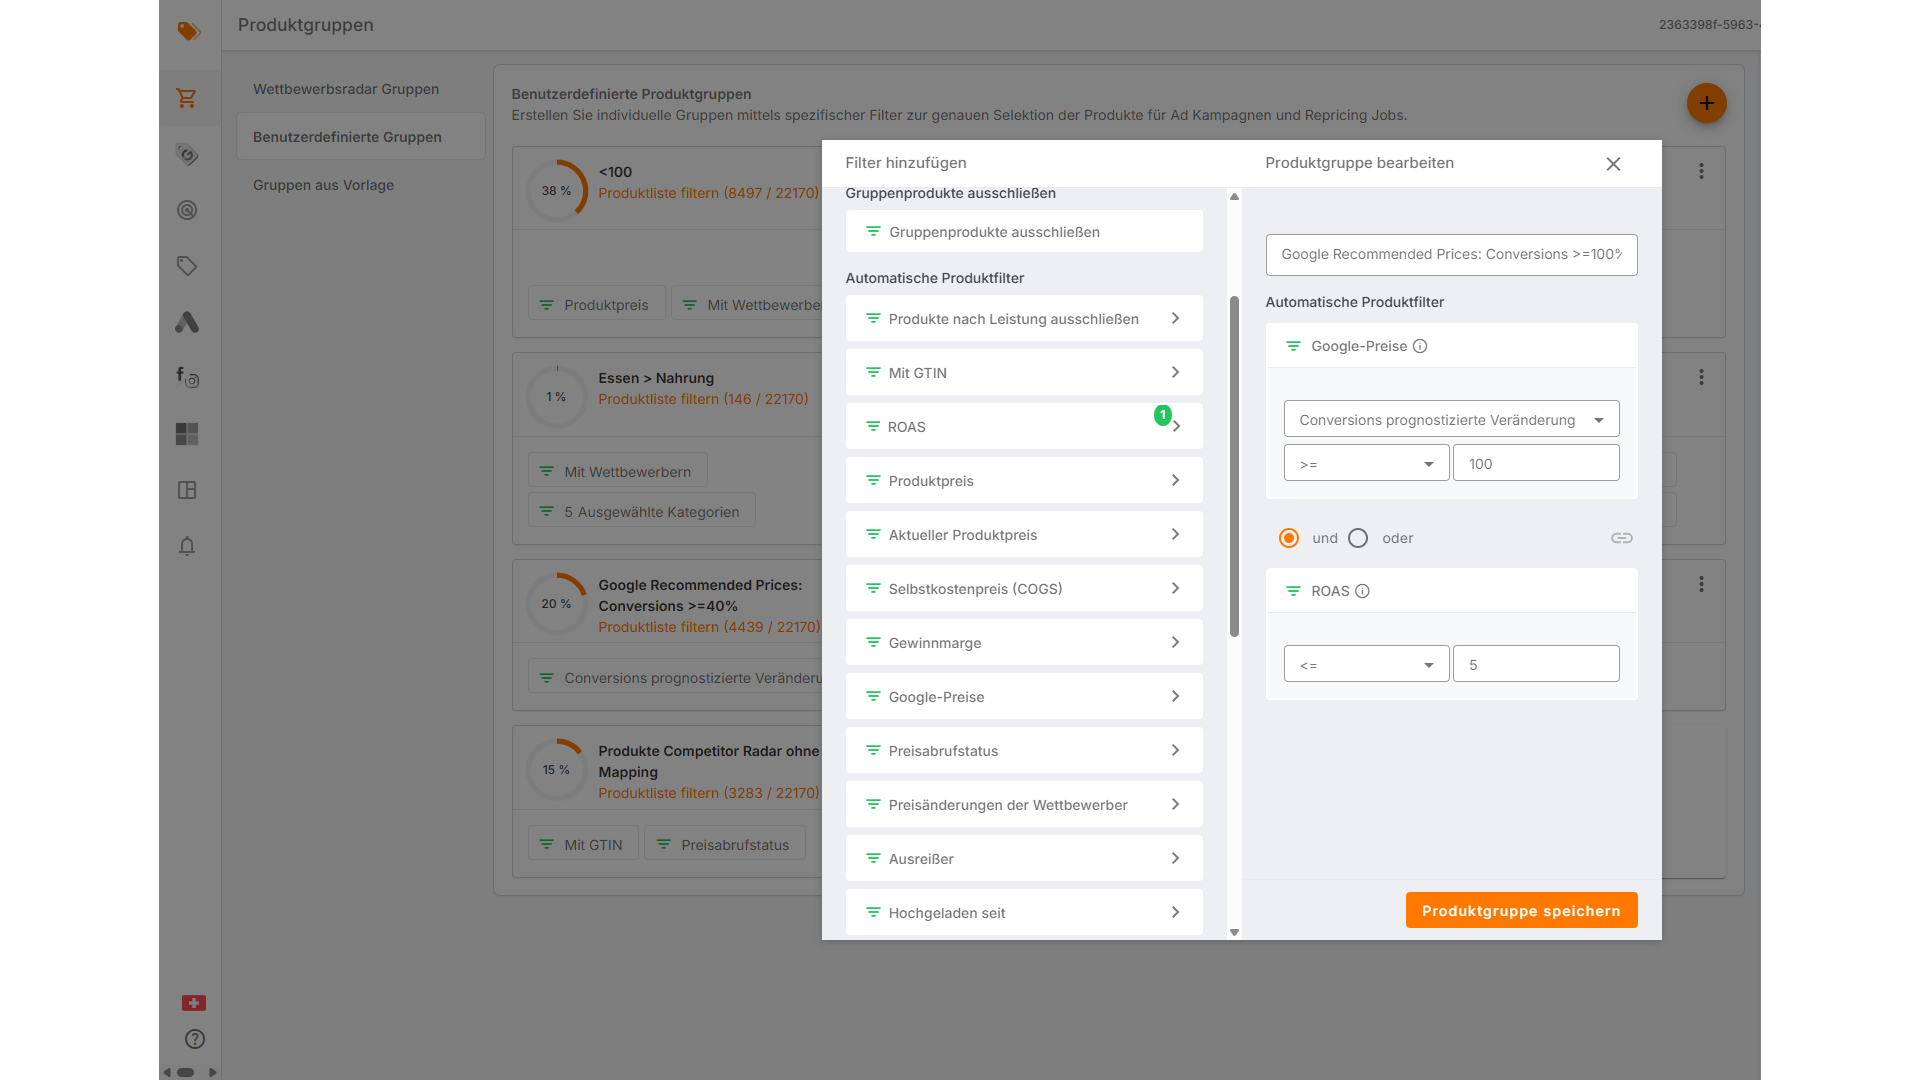Click the Google-Preise value field containing 100
The height and width of the screenshot is (1080, 1920).
(x=1536, y=463)
